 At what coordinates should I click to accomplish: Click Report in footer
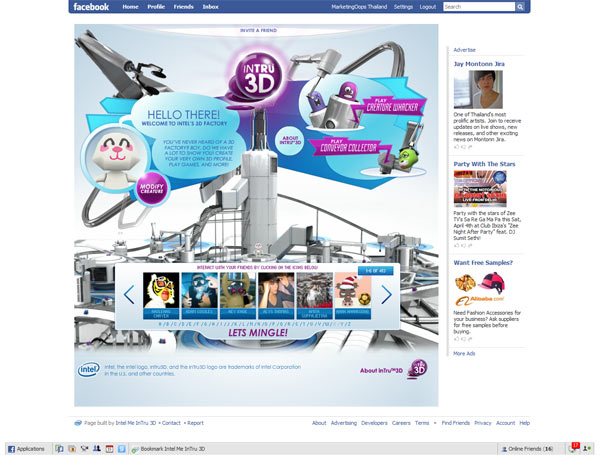pyautogui.click(x=196, y=423)
